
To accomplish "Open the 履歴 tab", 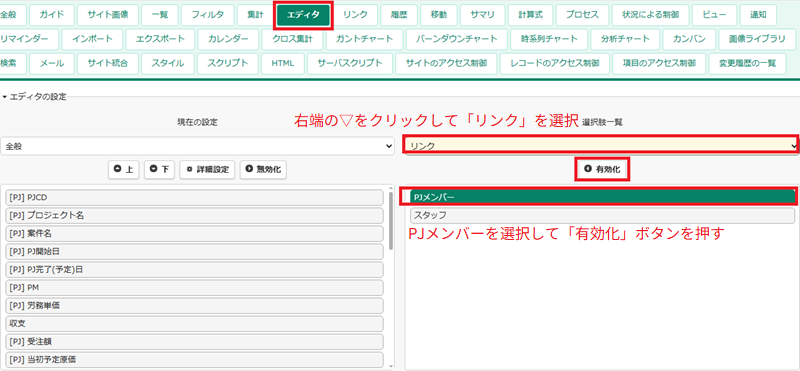I will (x=398, y=15).
